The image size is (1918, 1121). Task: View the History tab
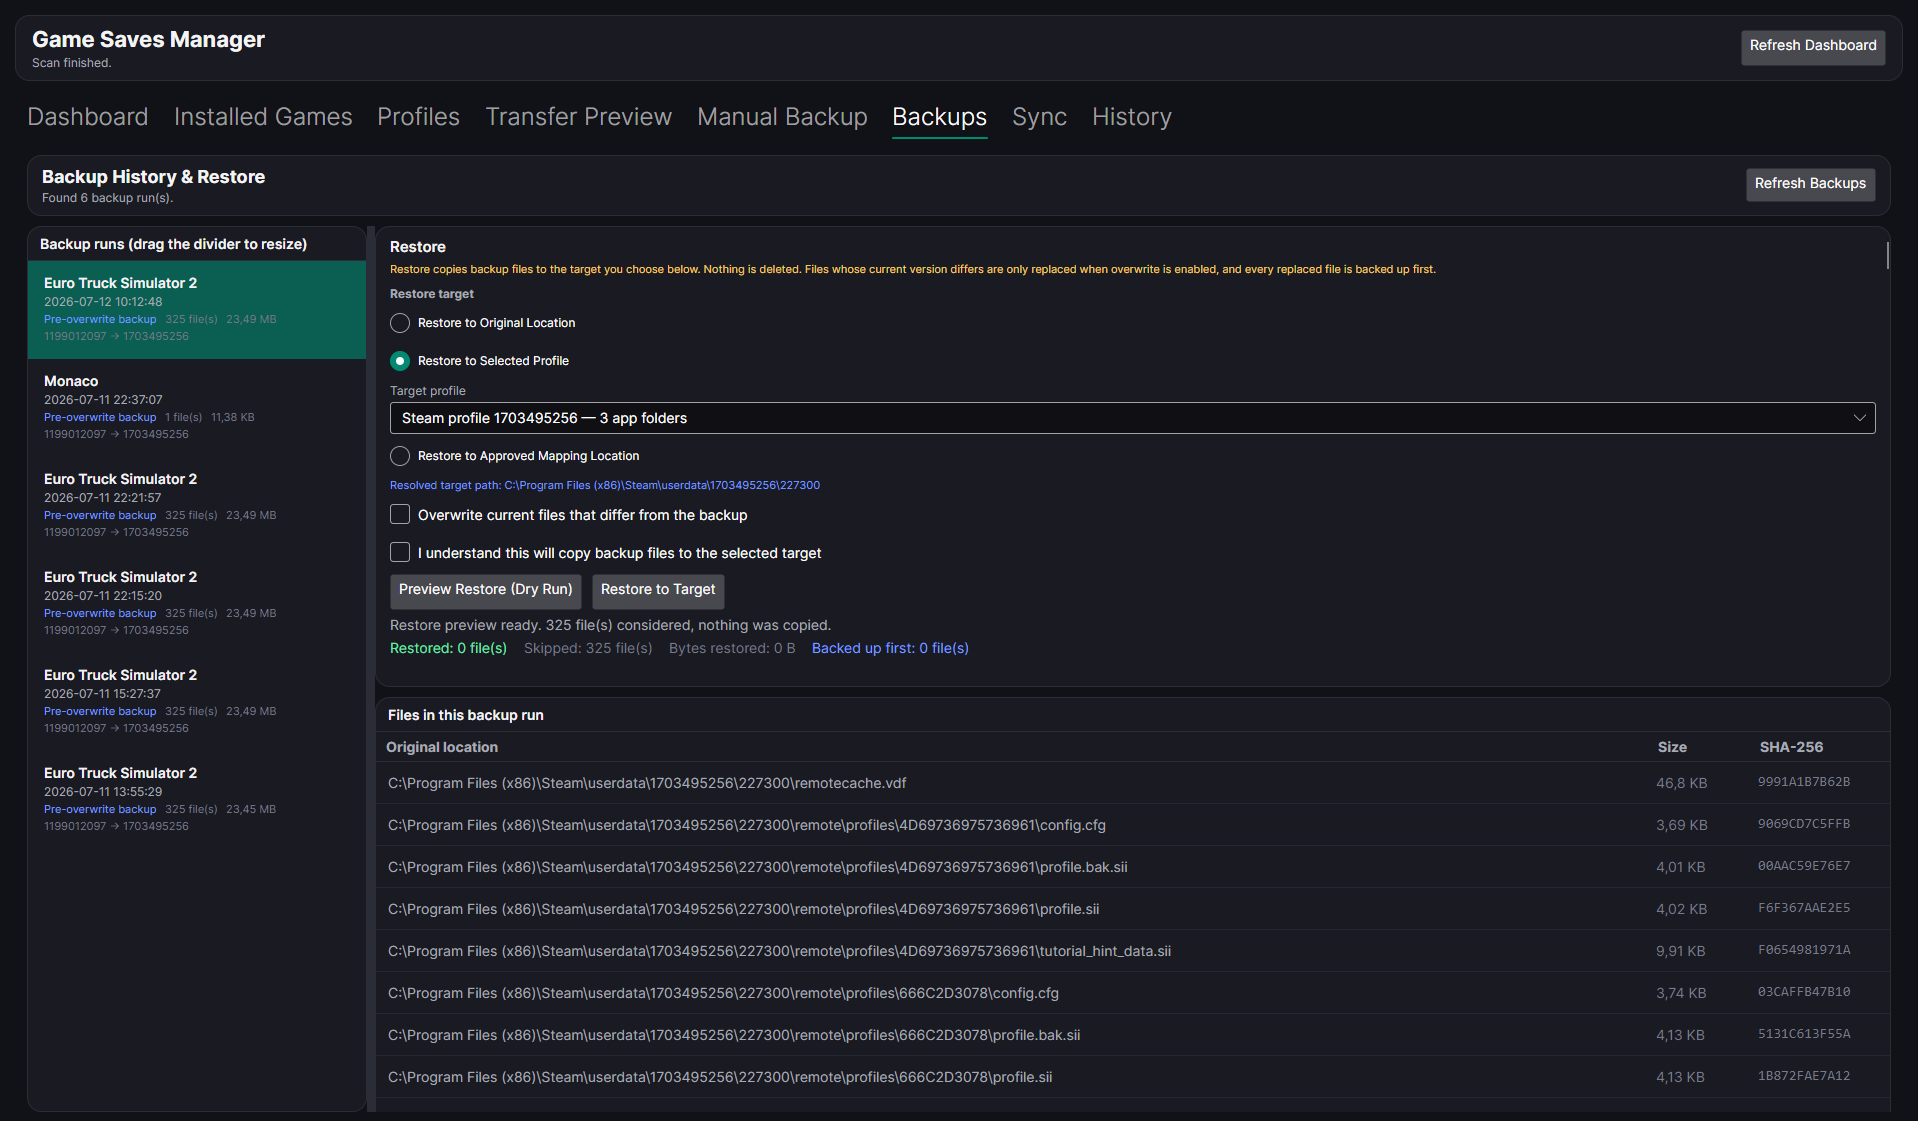[x=1131, y=117]
